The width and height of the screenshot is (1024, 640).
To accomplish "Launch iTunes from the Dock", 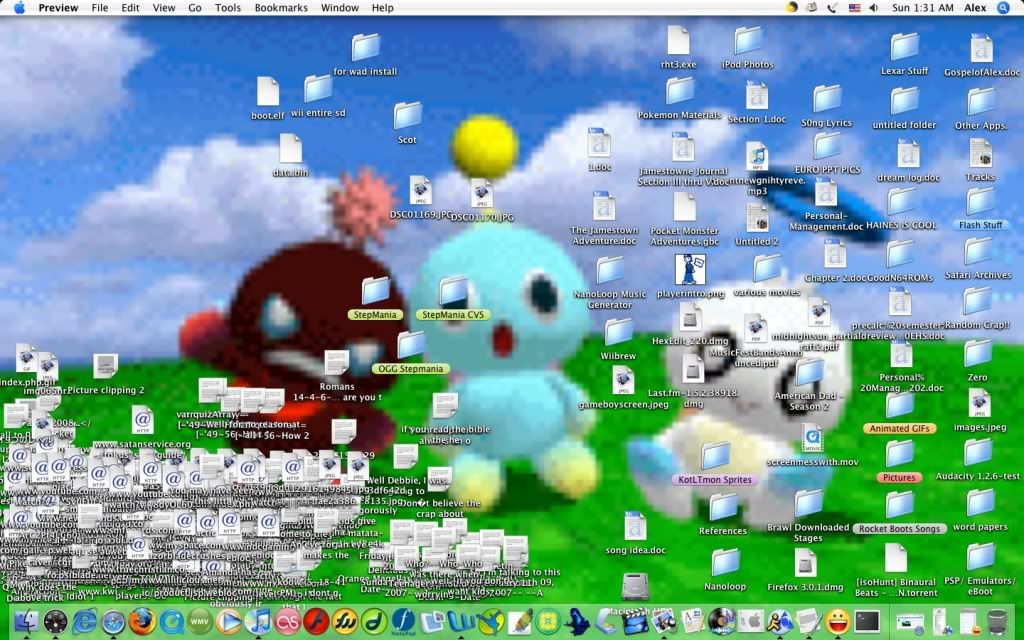I will click(258, 621).
